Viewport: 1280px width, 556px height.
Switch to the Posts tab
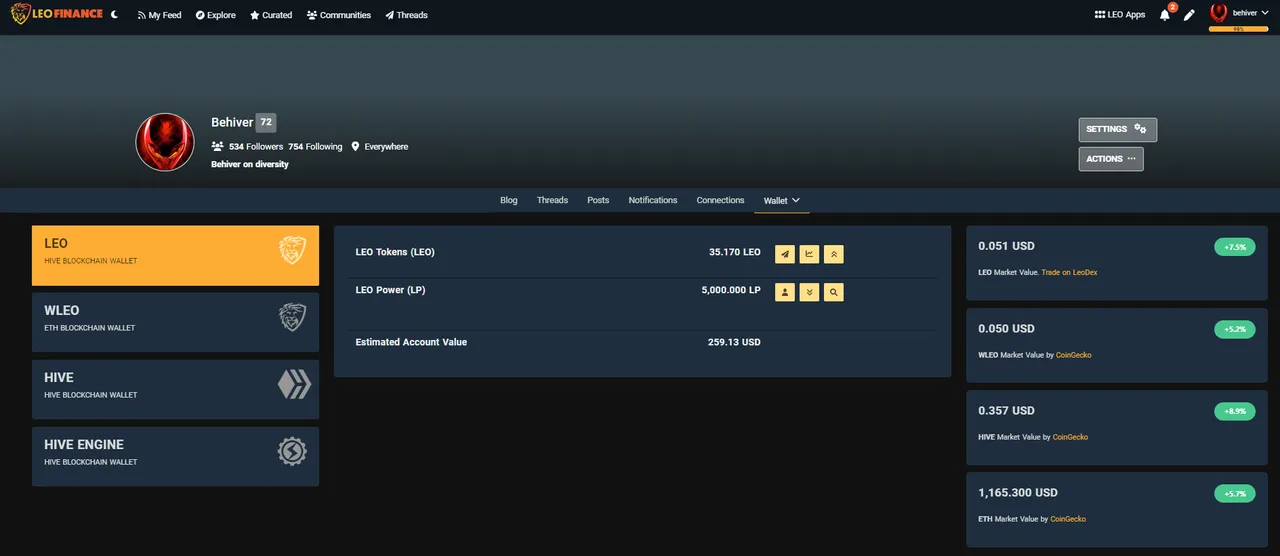coord(598,200)
